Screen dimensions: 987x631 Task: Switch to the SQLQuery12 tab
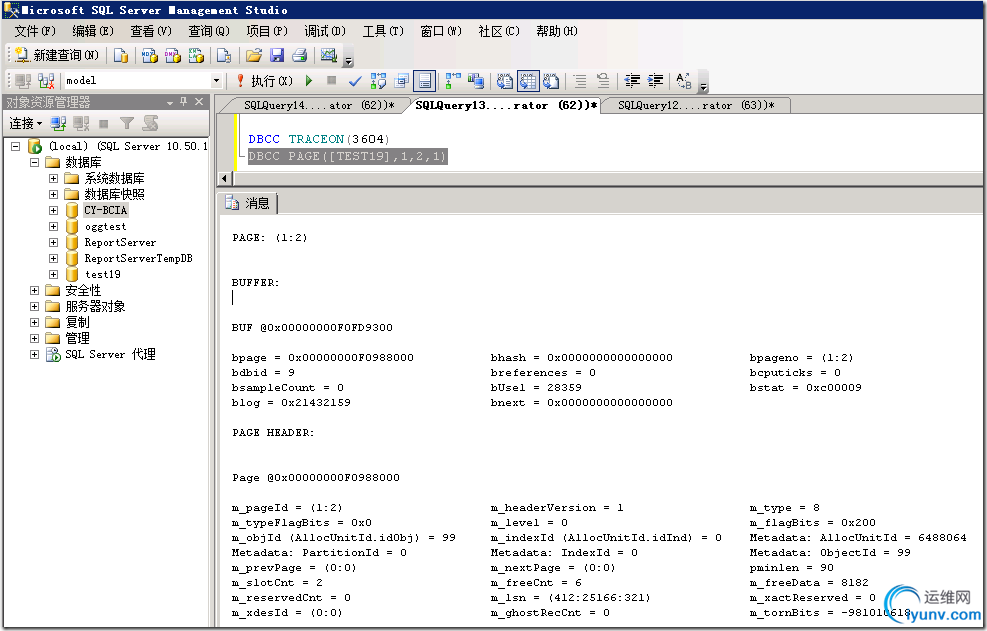[x=696, y=105]
